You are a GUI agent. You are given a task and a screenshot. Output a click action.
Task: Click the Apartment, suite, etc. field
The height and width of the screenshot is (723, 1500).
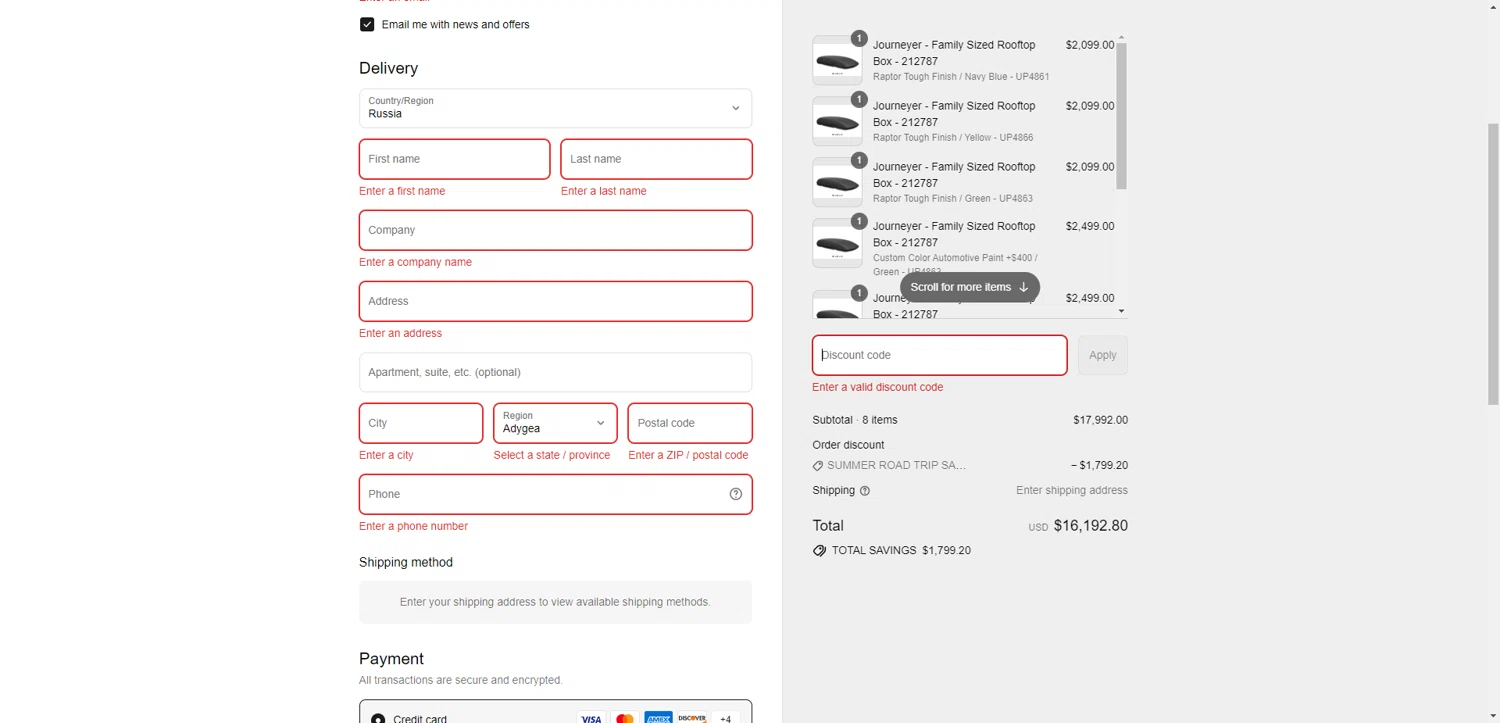(555, 372)
